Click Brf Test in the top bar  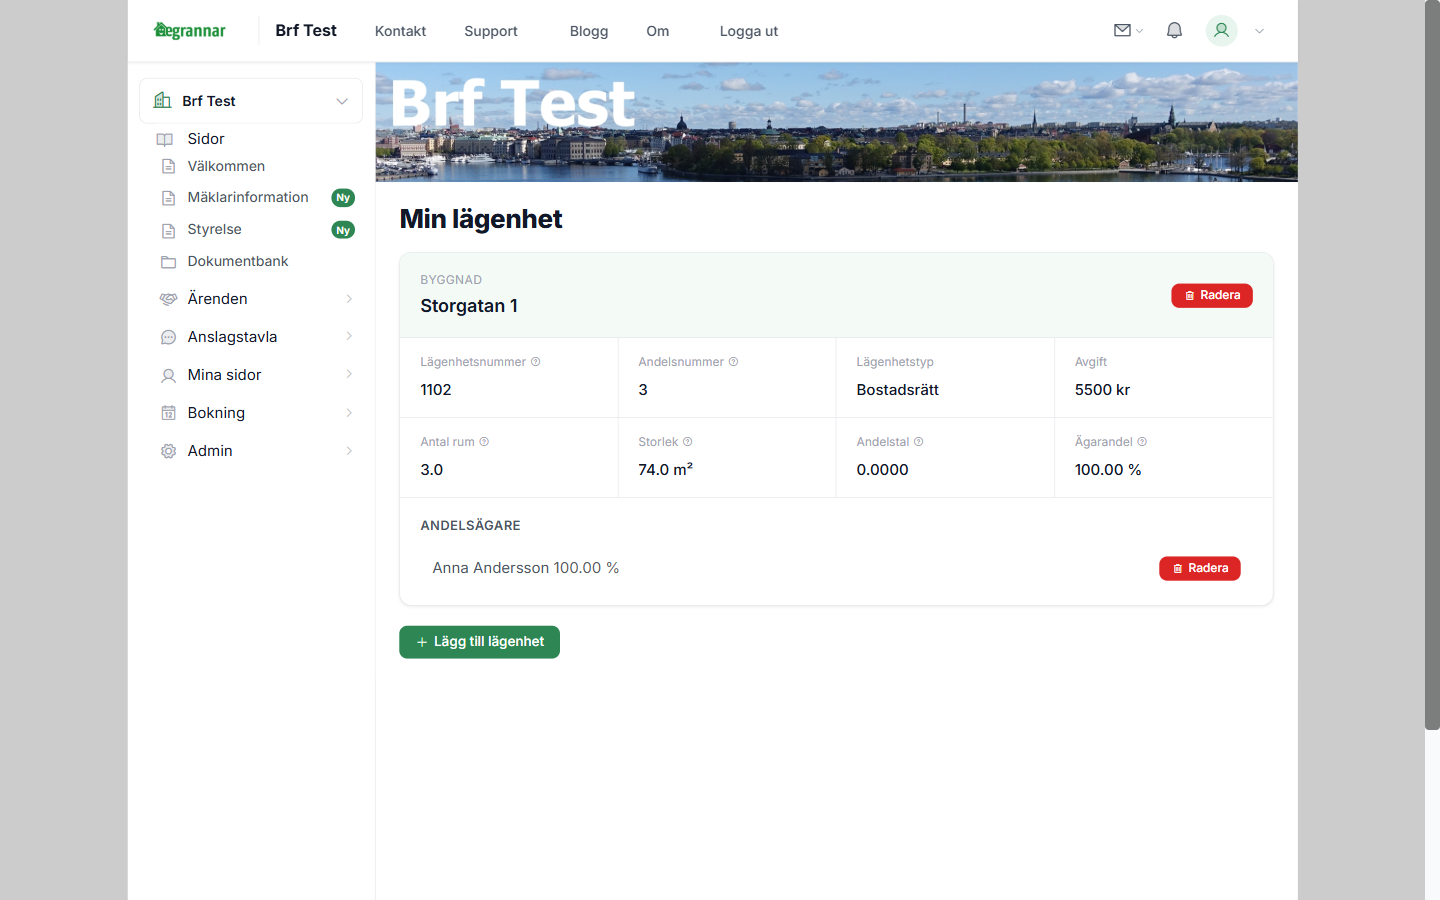tap(306, 30)
